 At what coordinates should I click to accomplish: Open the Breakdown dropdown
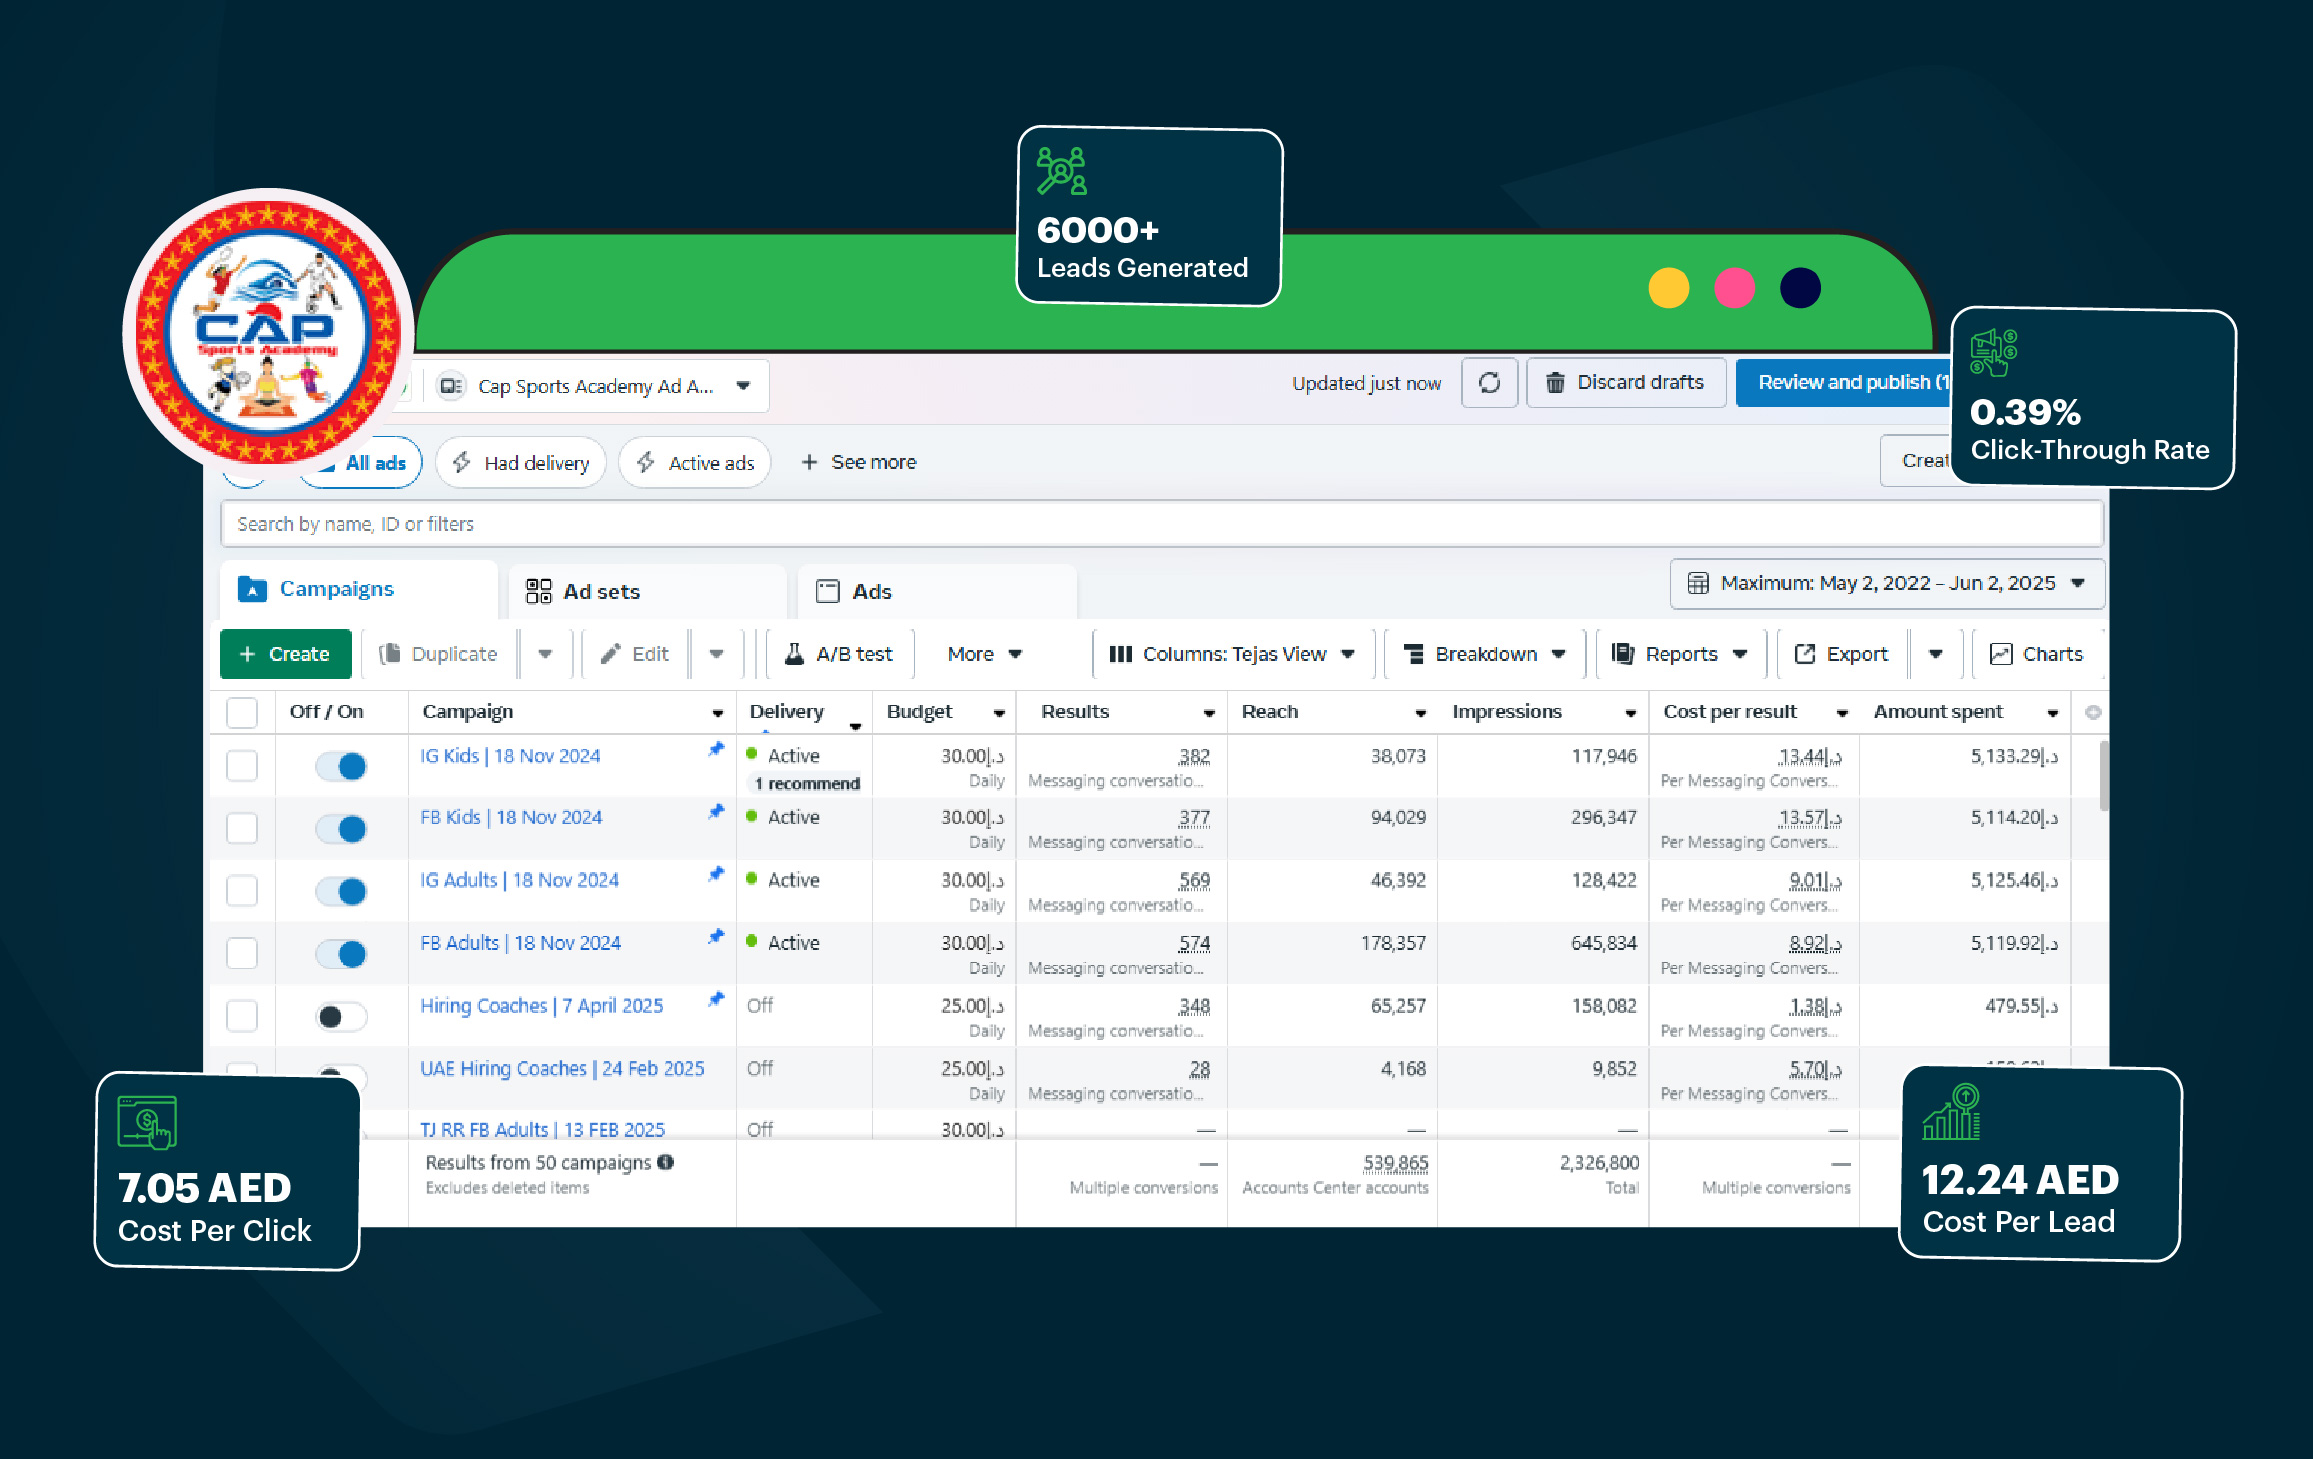click(x=1485, y=654)
